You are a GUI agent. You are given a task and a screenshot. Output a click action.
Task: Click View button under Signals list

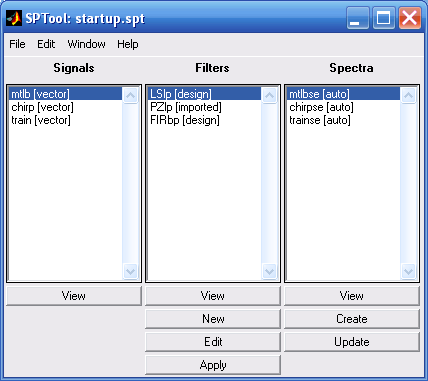tap(74, 296)
